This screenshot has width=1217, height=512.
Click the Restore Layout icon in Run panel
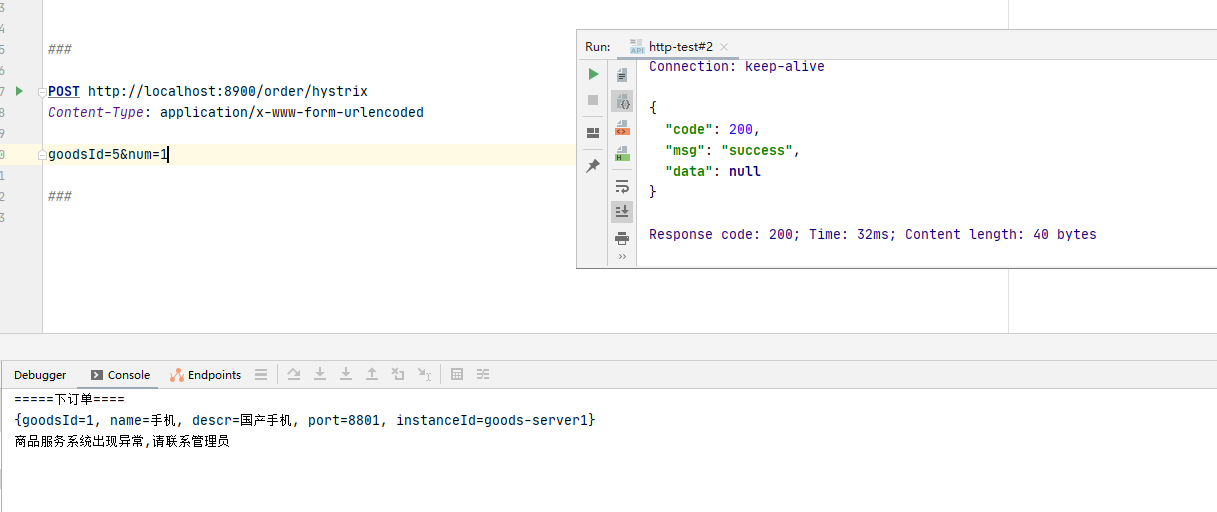593,132
